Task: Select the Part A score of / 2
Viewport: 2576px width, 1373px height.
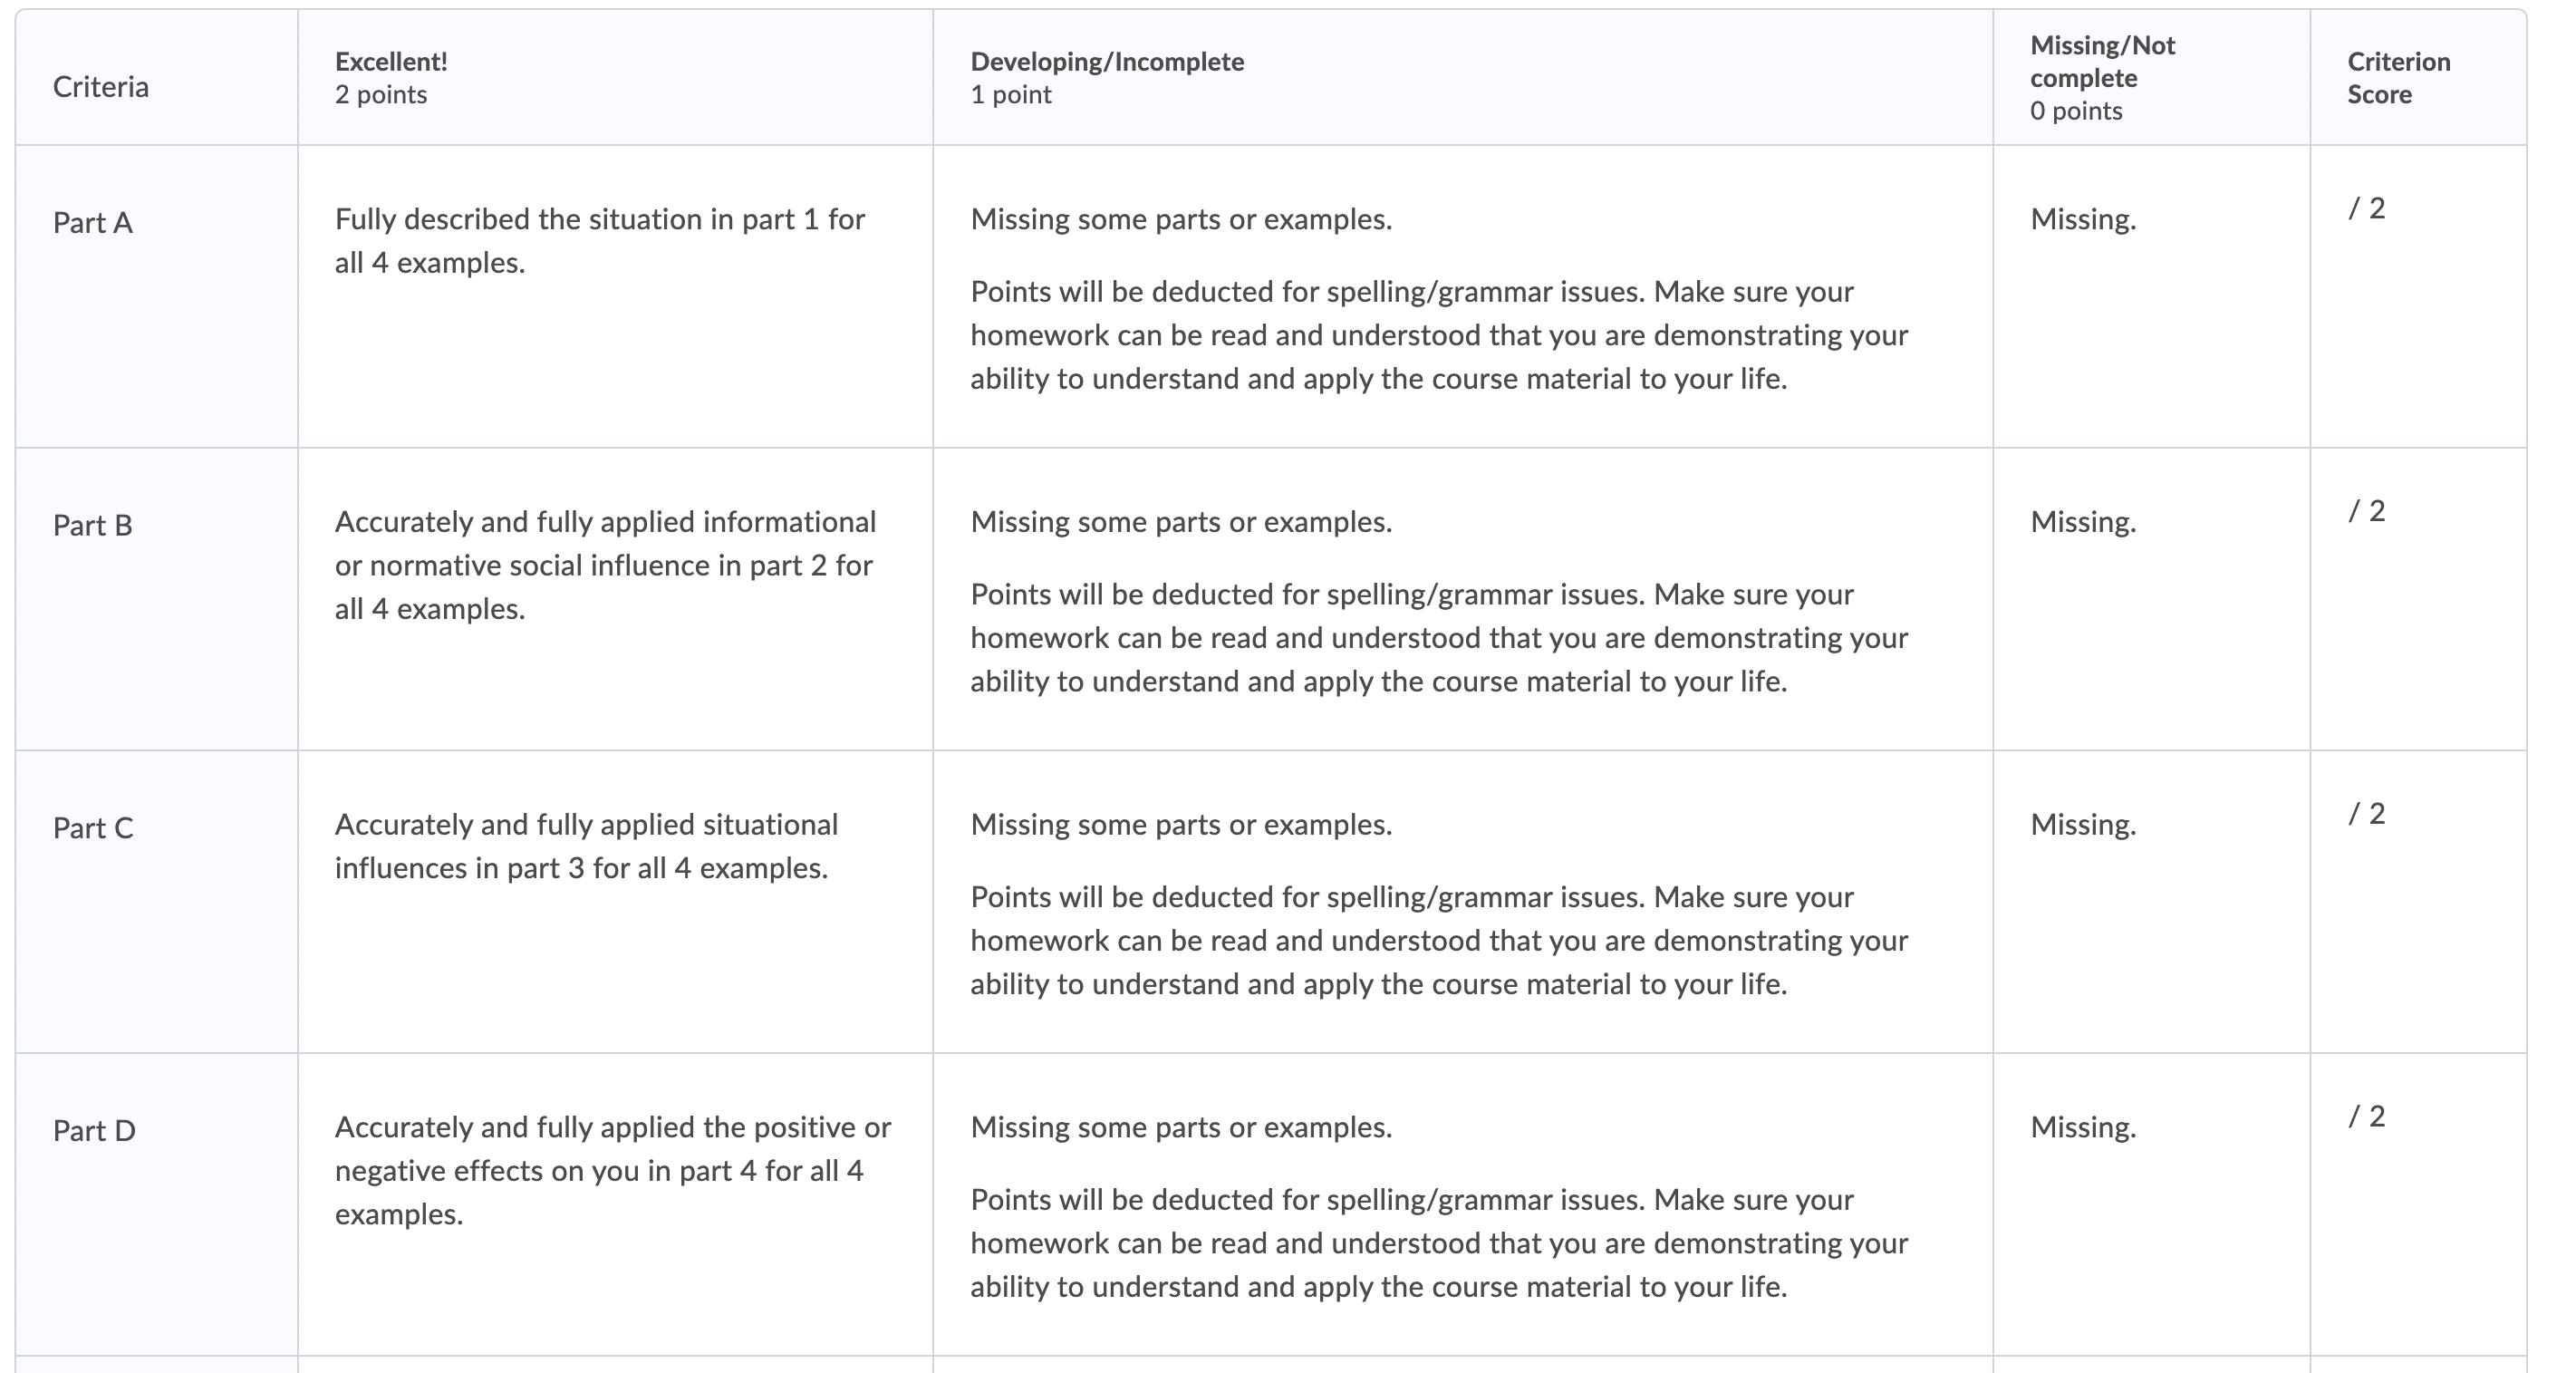Action: 2366,208
